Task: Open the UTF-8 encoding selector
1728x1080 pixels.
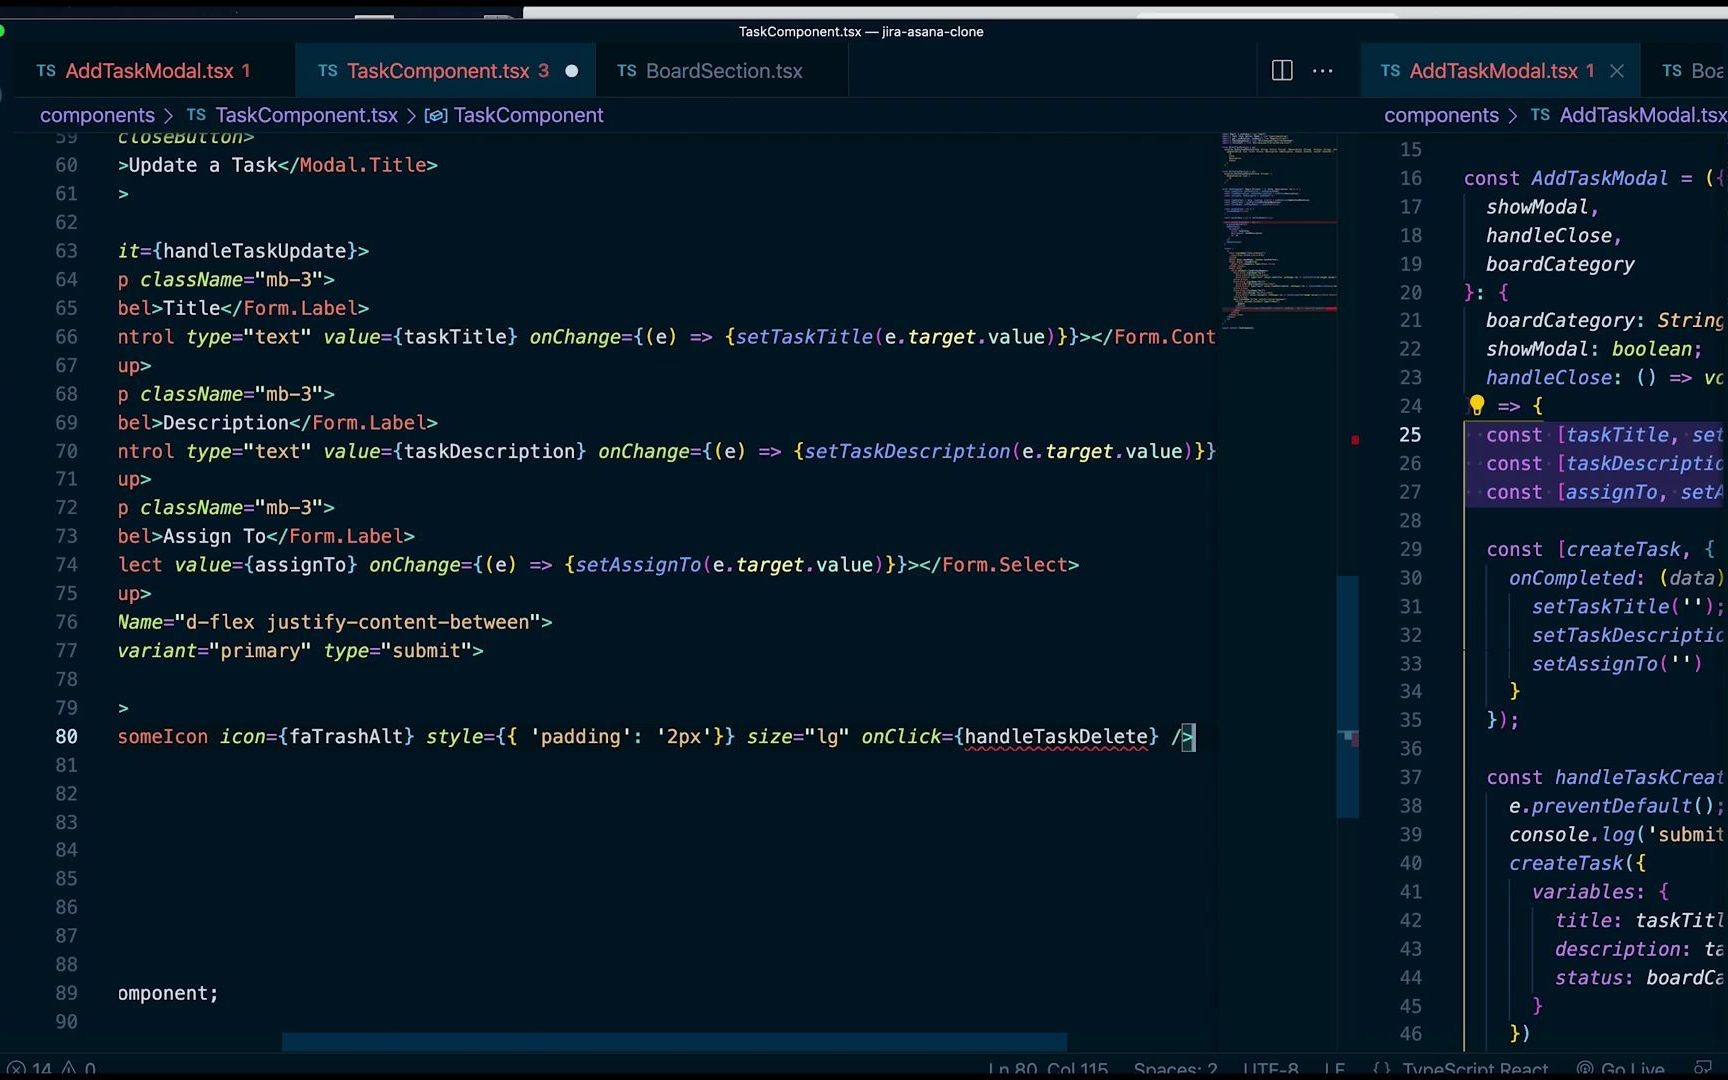Action: (x=1269, y=1068)
